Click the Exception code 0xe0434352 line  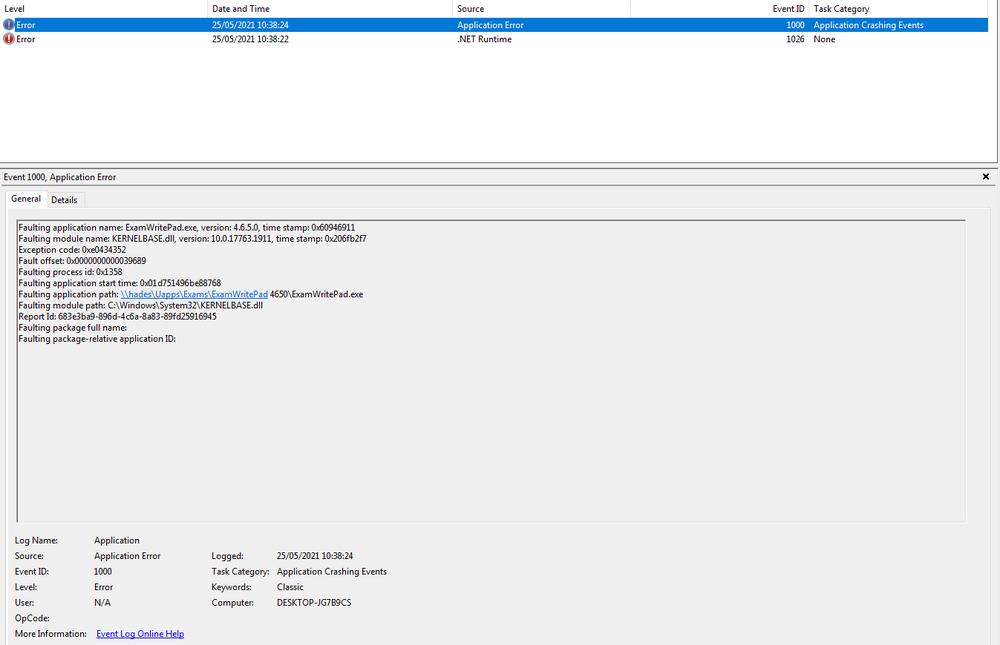pyautogui.click(x=72, y=249)
